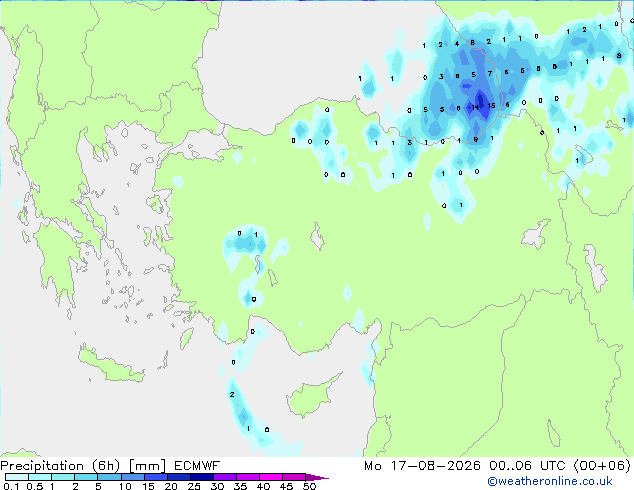Click the legend label '45'
Viewport: 634px width, 490px height.
(286, 486)
